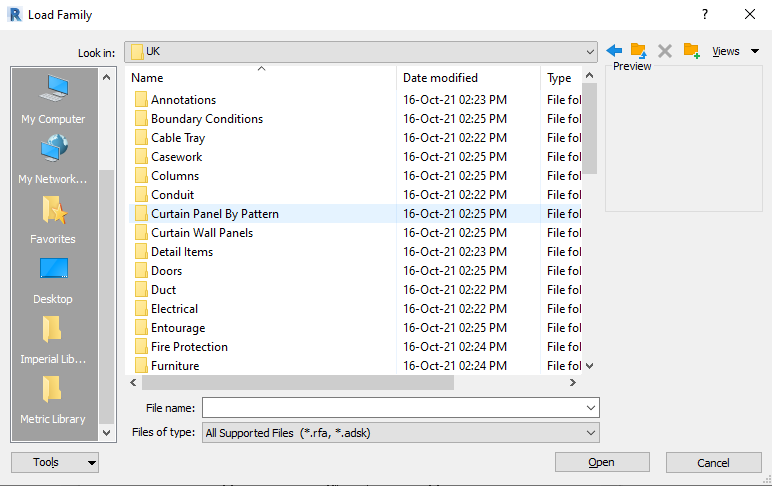Click the Open button
The width and height of the screenshot is (772, 486).
tap(602, 462)
